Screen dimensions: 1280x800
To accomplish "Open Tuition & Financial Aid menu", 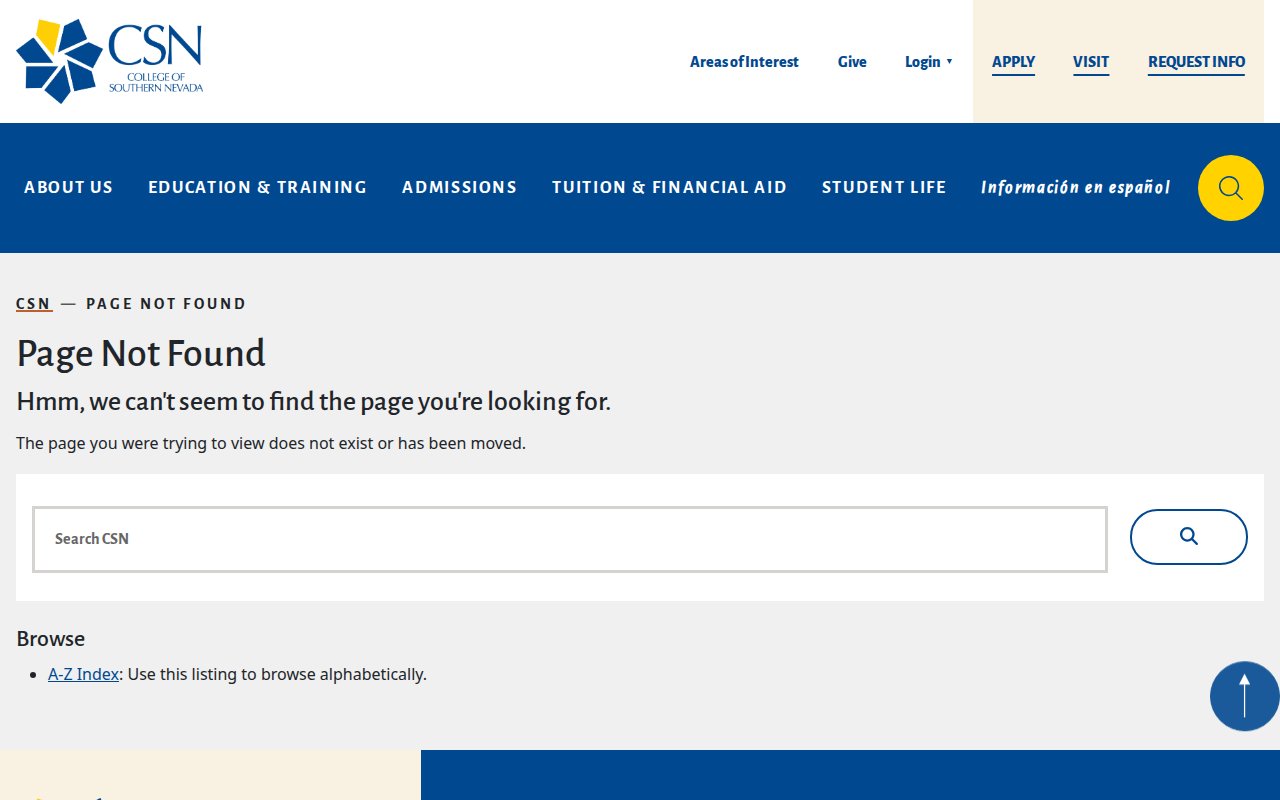I will (669, 187).
